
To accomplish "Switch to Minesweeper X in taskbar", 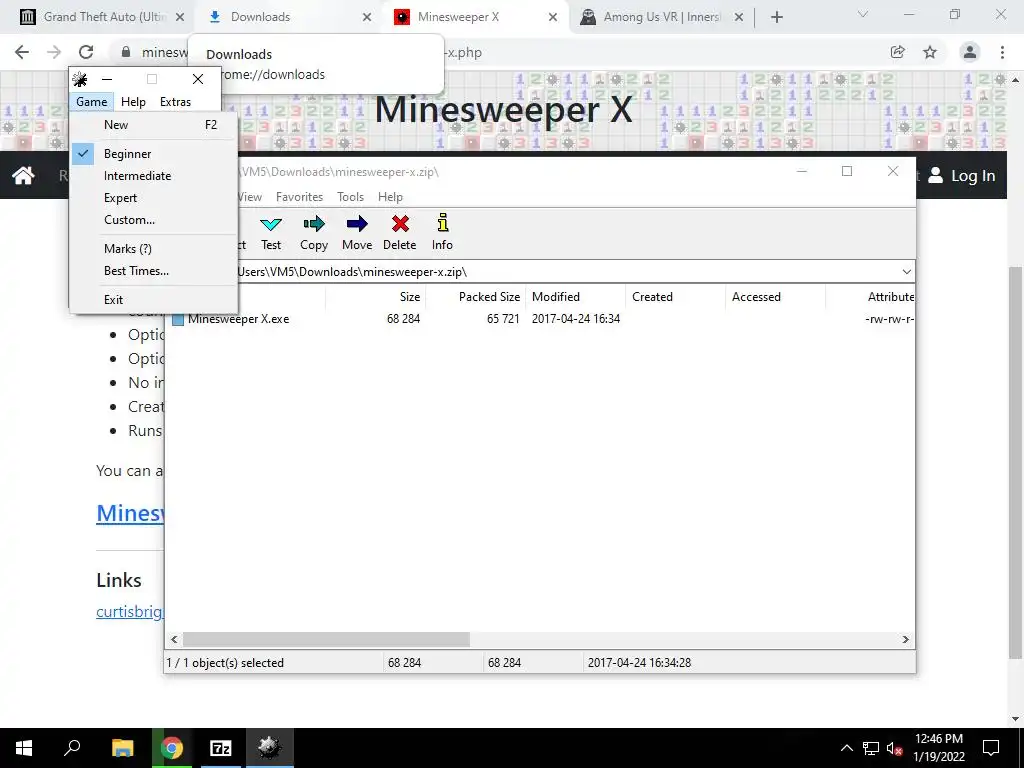I will [x=269, y=748].
